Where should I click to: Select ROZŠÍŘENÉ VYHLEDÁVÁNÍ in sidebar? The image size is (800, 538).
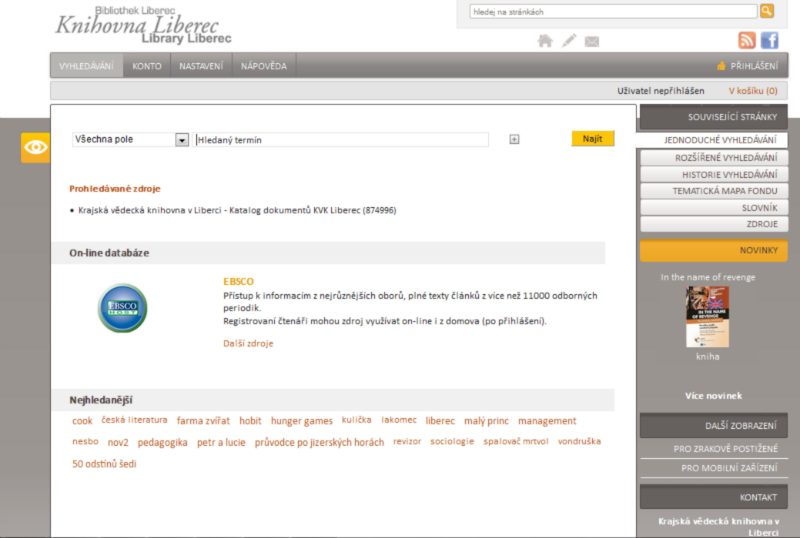click(x=713, y=158)
